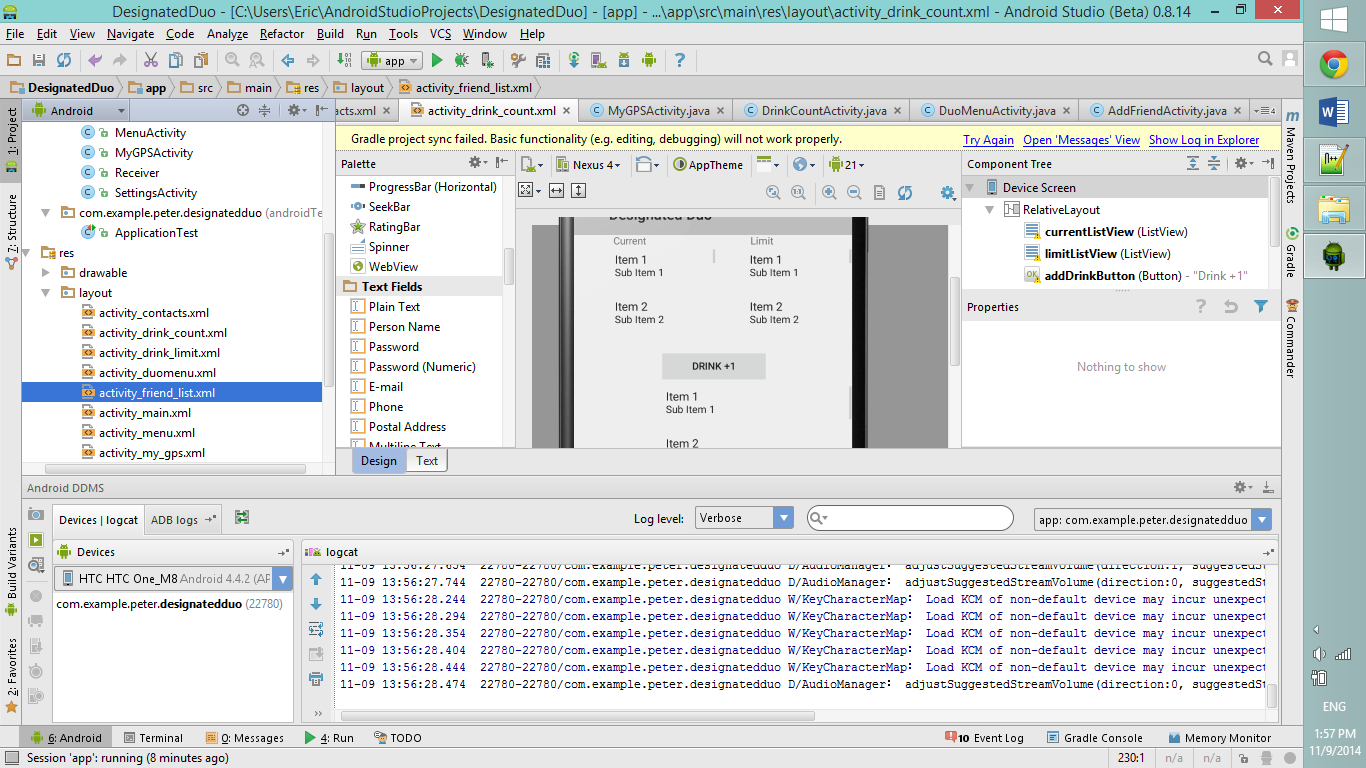Click the Paste clipboard icon
The height and width of the screenshot is (768, 1366).
tap(200, 60)
